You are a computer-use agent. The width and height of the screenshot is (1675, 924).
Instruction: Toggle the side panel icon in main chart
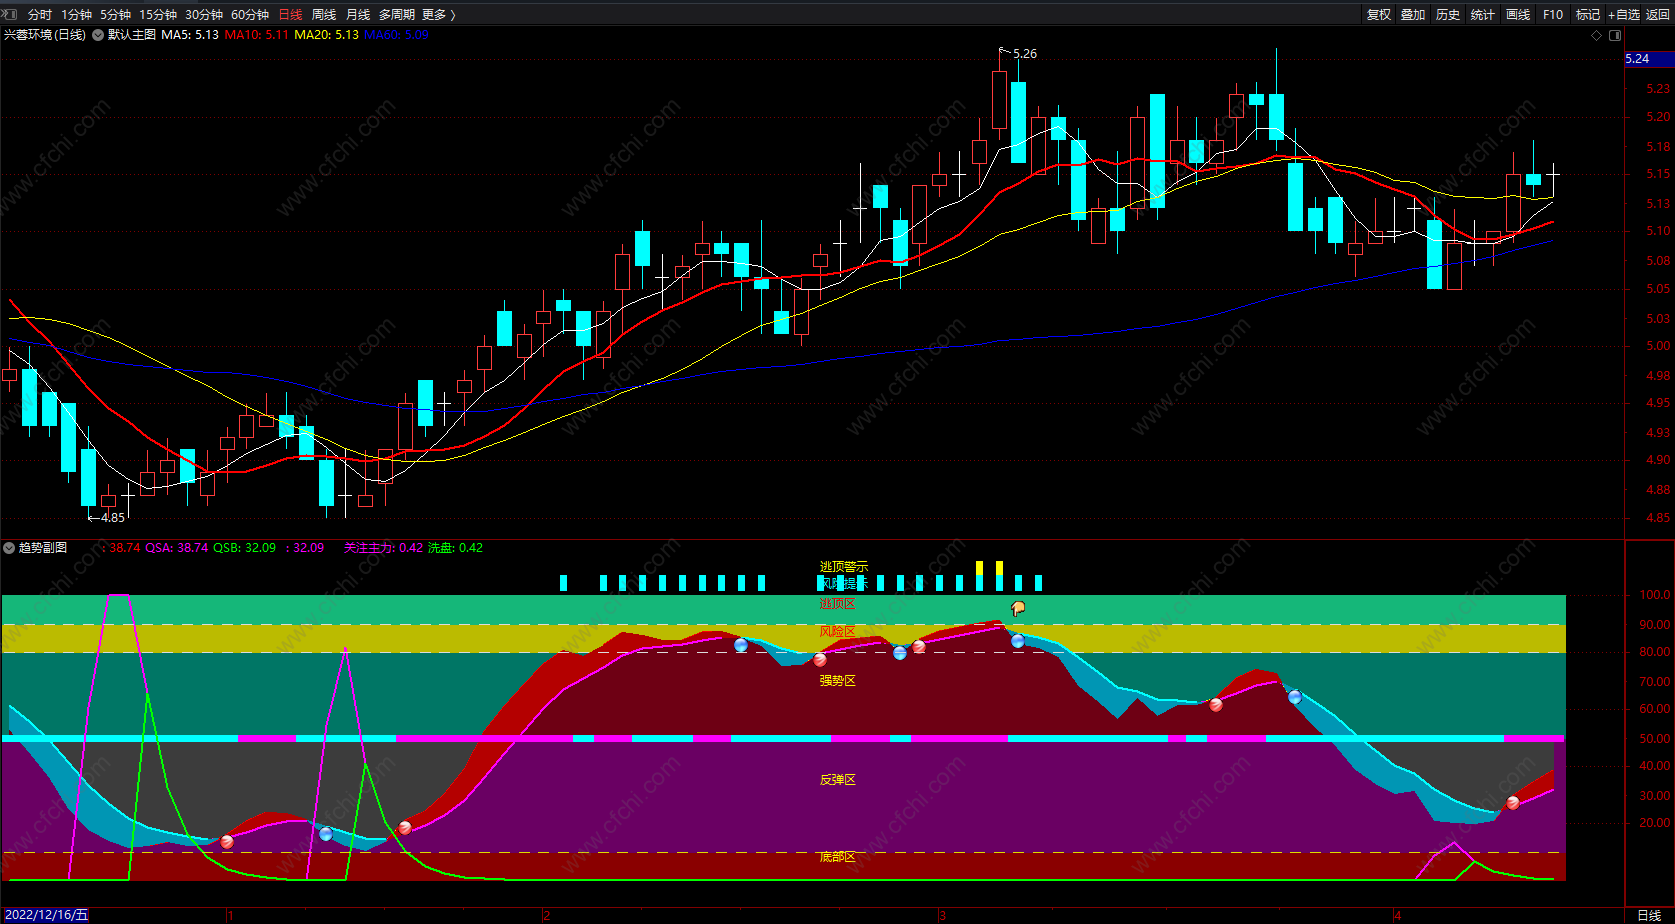coord(1615,36)
